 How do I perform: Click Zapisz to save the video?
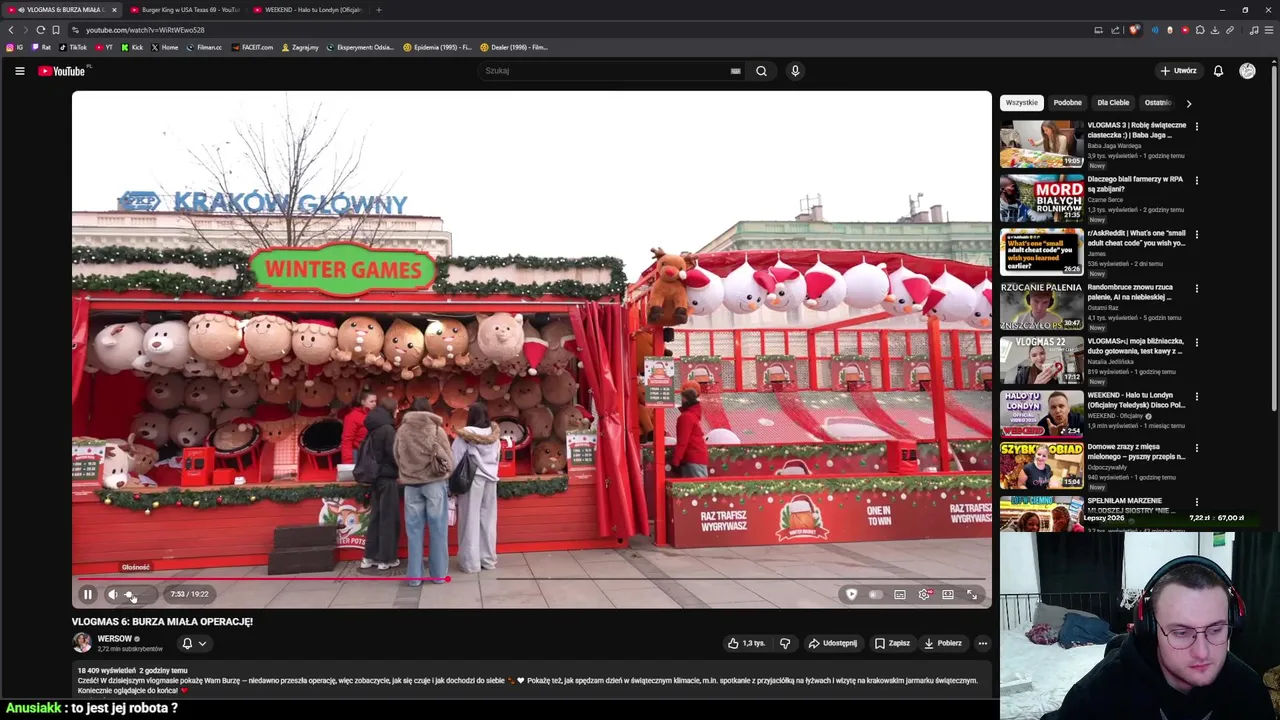click(892, 643)
